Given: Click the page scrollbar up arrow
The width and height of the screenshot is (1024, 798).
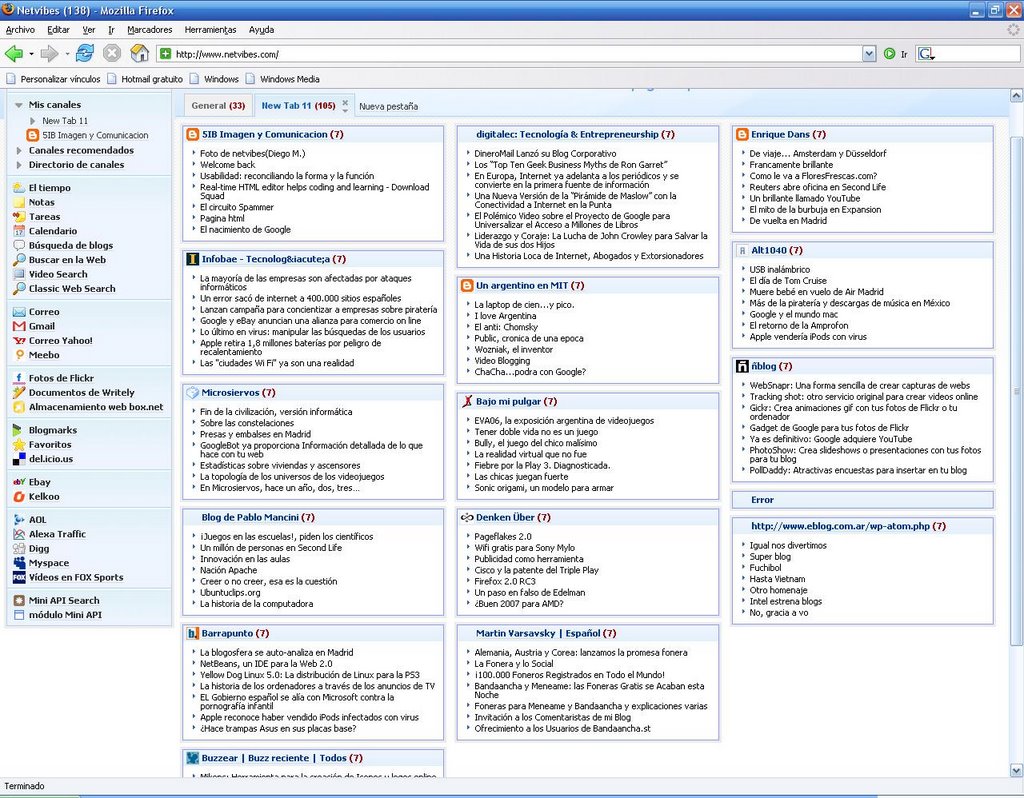Looking at the screenshot, I should pos(1016,96).
